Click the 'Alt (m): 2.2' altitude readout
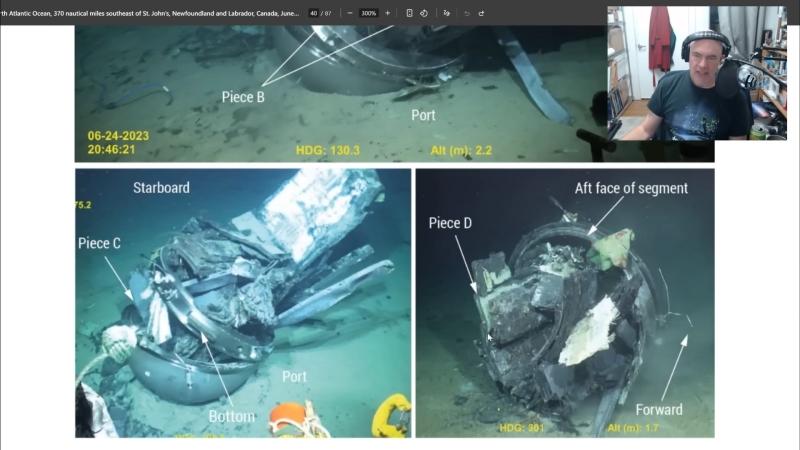This screenshot has width=800, height=450. pyautogui.click(x=461, y=151)
